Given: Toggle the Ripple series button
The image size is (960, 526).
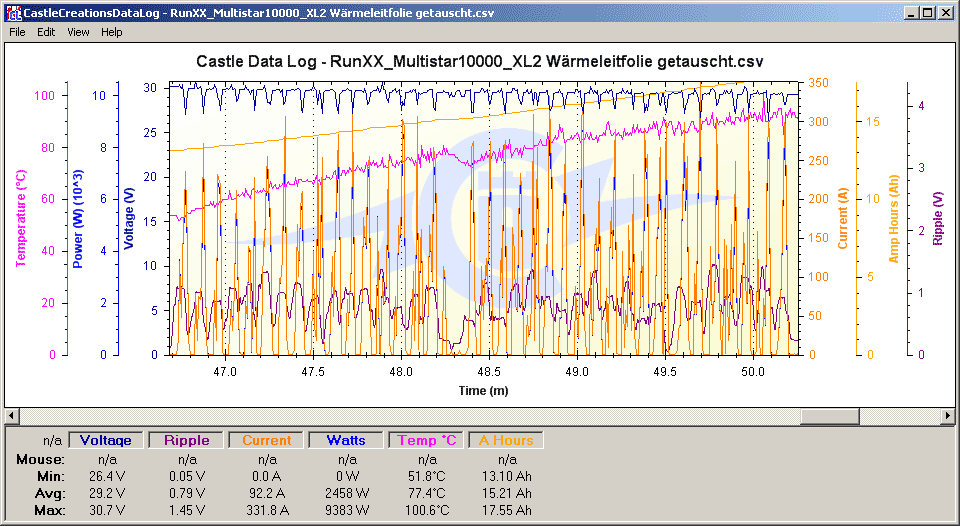Looking at the screenshot, I should [x=187, y=440].
